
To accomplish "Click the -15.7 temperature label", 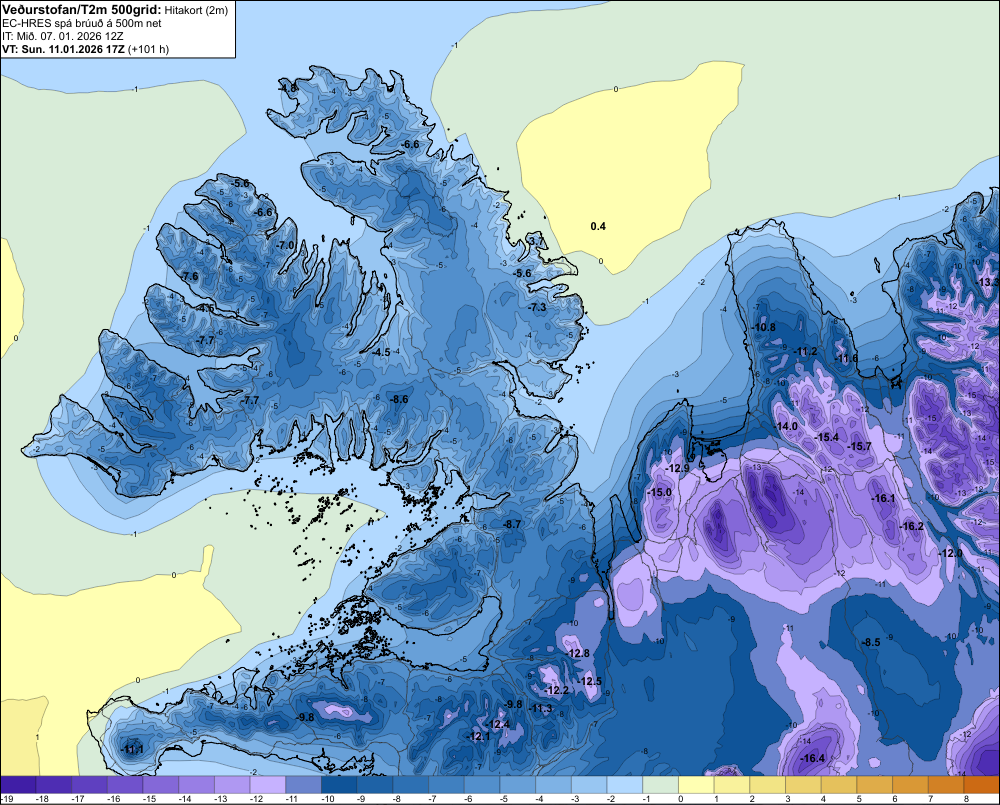I will coord(859,446).
